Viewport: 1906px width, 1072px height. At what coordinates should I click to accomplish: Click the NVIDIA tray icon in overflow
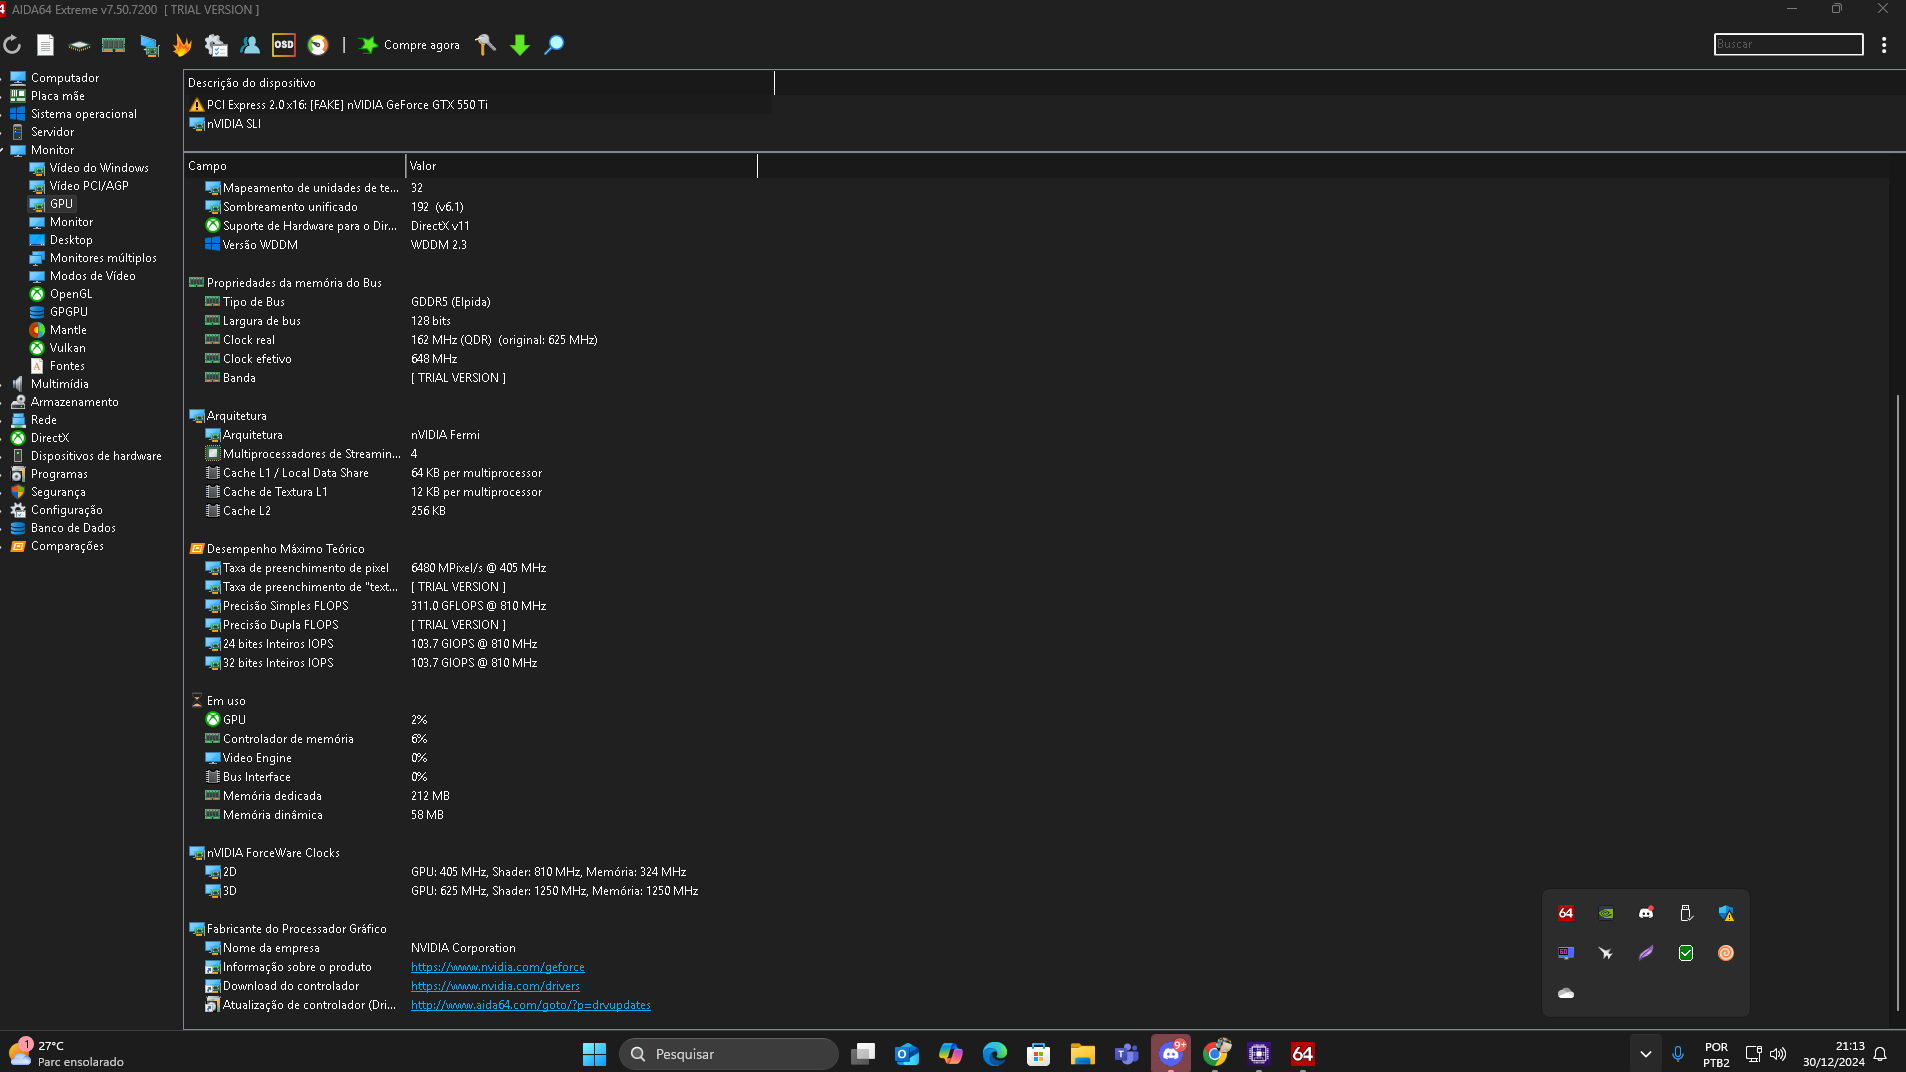point(1606,913)
